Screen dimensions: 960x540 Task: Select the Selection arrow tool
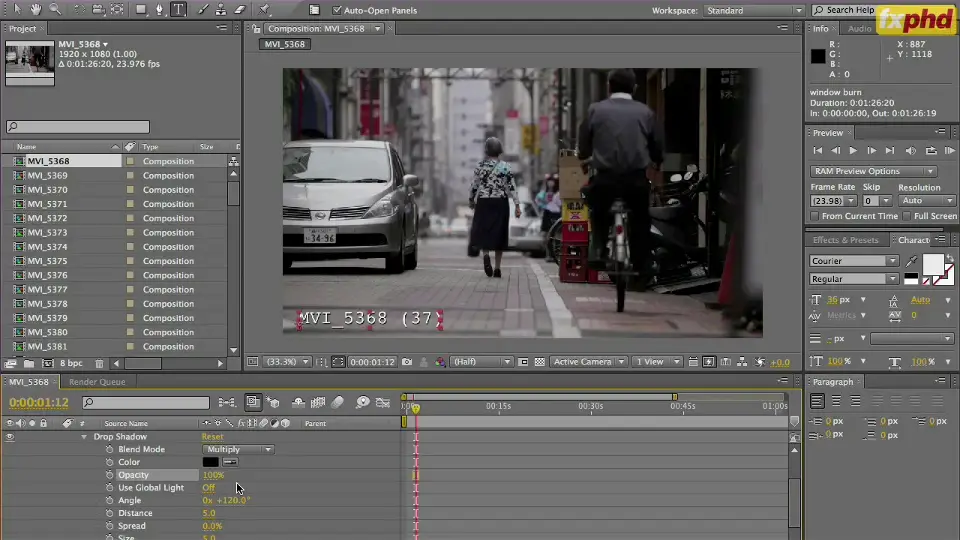pos(17,9)
